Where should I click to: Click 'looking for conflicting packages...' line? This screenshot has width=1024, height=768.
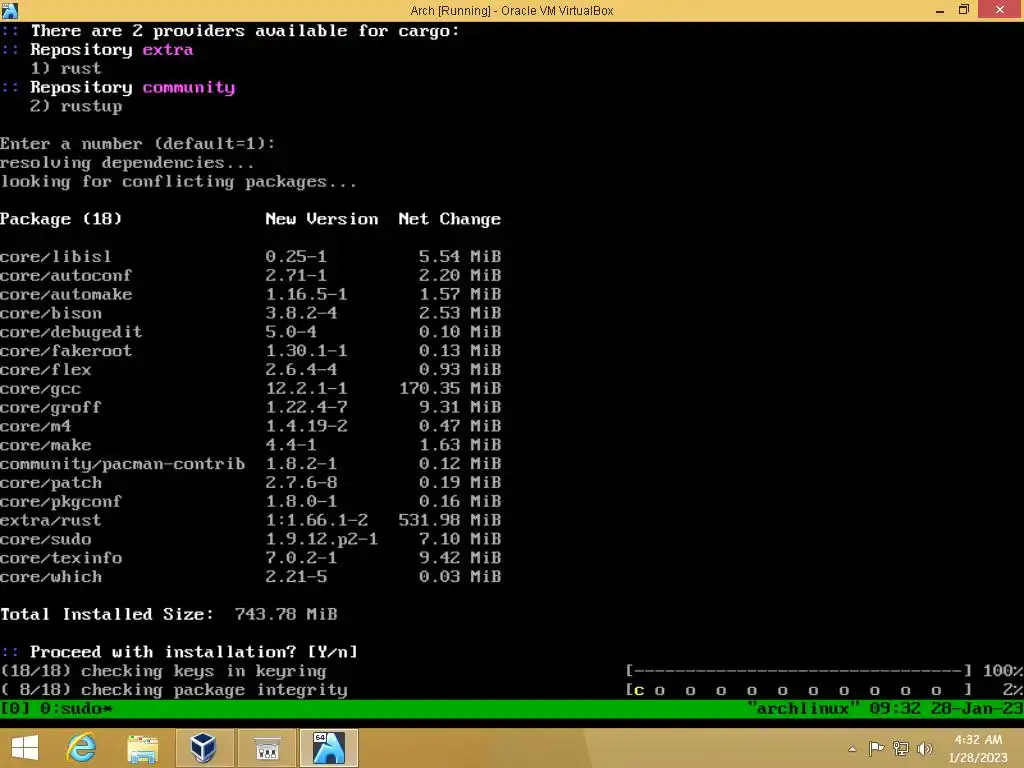point(178,182)
